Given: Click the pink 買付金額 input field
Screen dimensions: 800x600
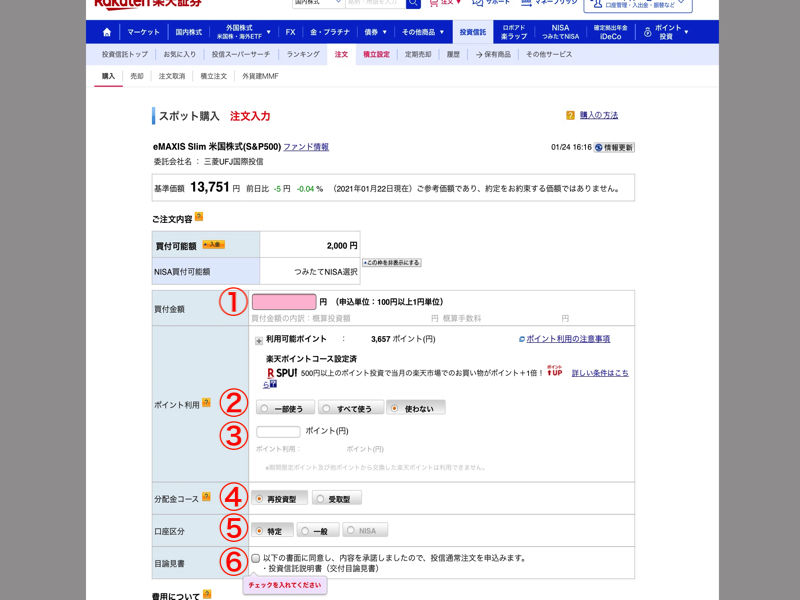Looking at the screenshot, I should pos(283,302).
